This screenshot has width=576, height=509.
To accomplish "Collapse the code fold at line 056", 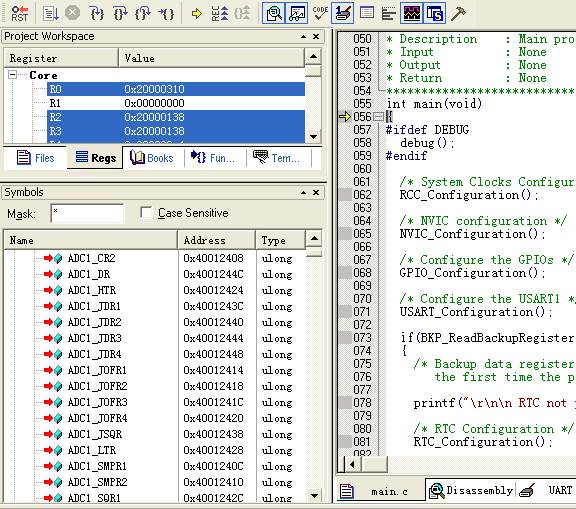I will [x=378, y=117].
